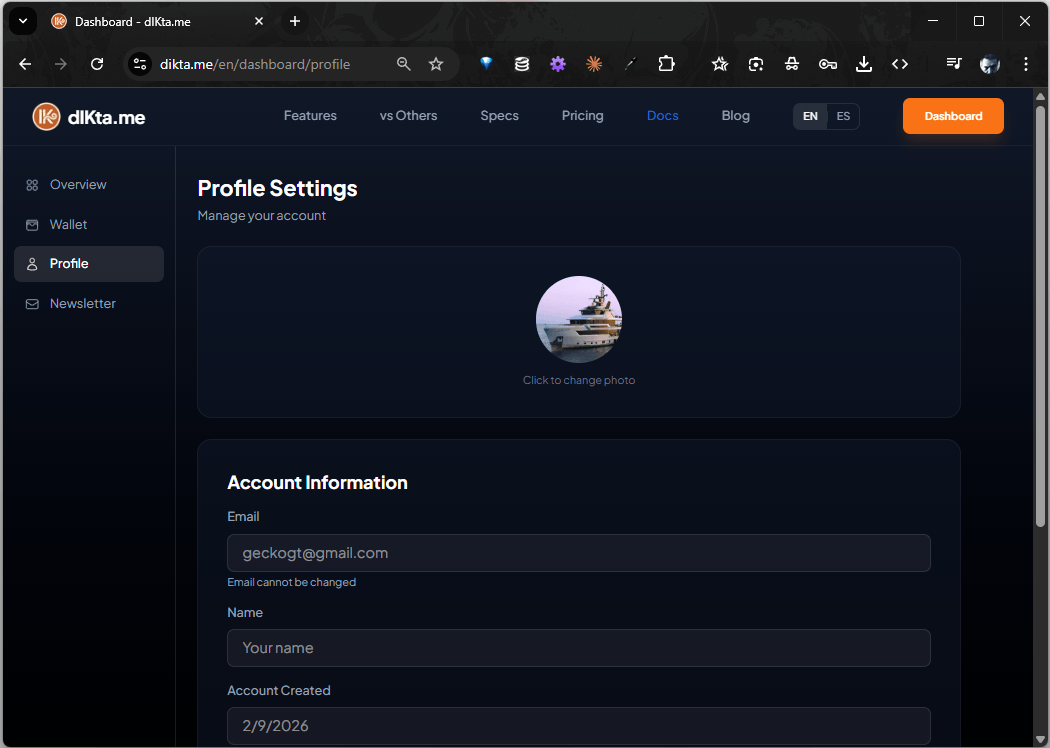
Task: Open the Blog link
Action: (x=735, y=116)
